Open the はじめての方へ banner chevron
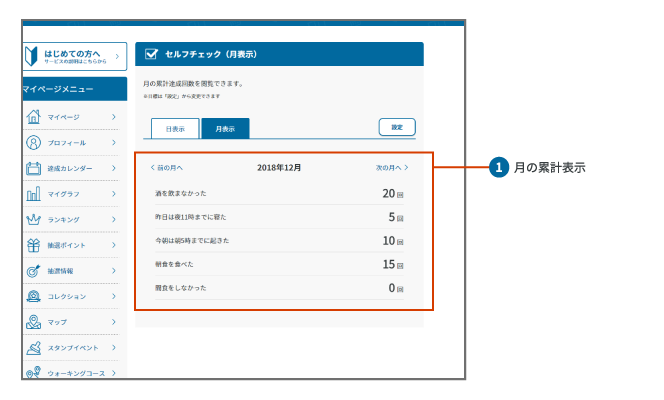 point(117,56)
